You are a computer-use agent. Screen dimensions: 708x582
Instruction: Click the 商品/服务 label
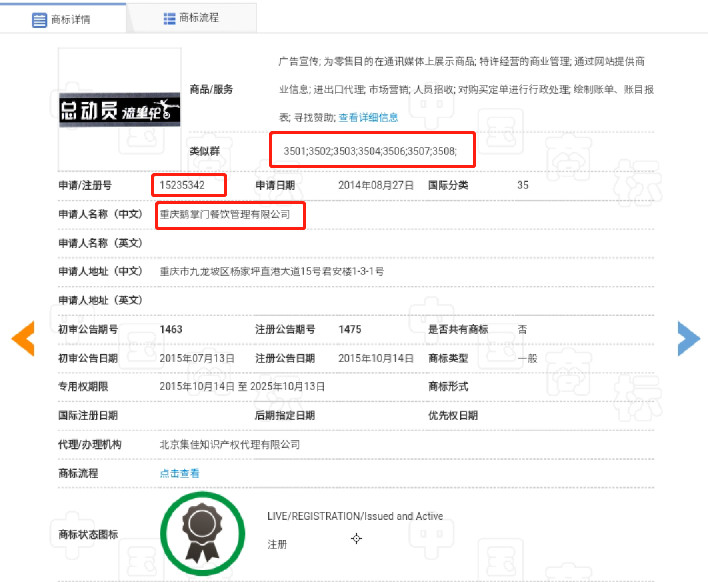[x=211, y=89]
